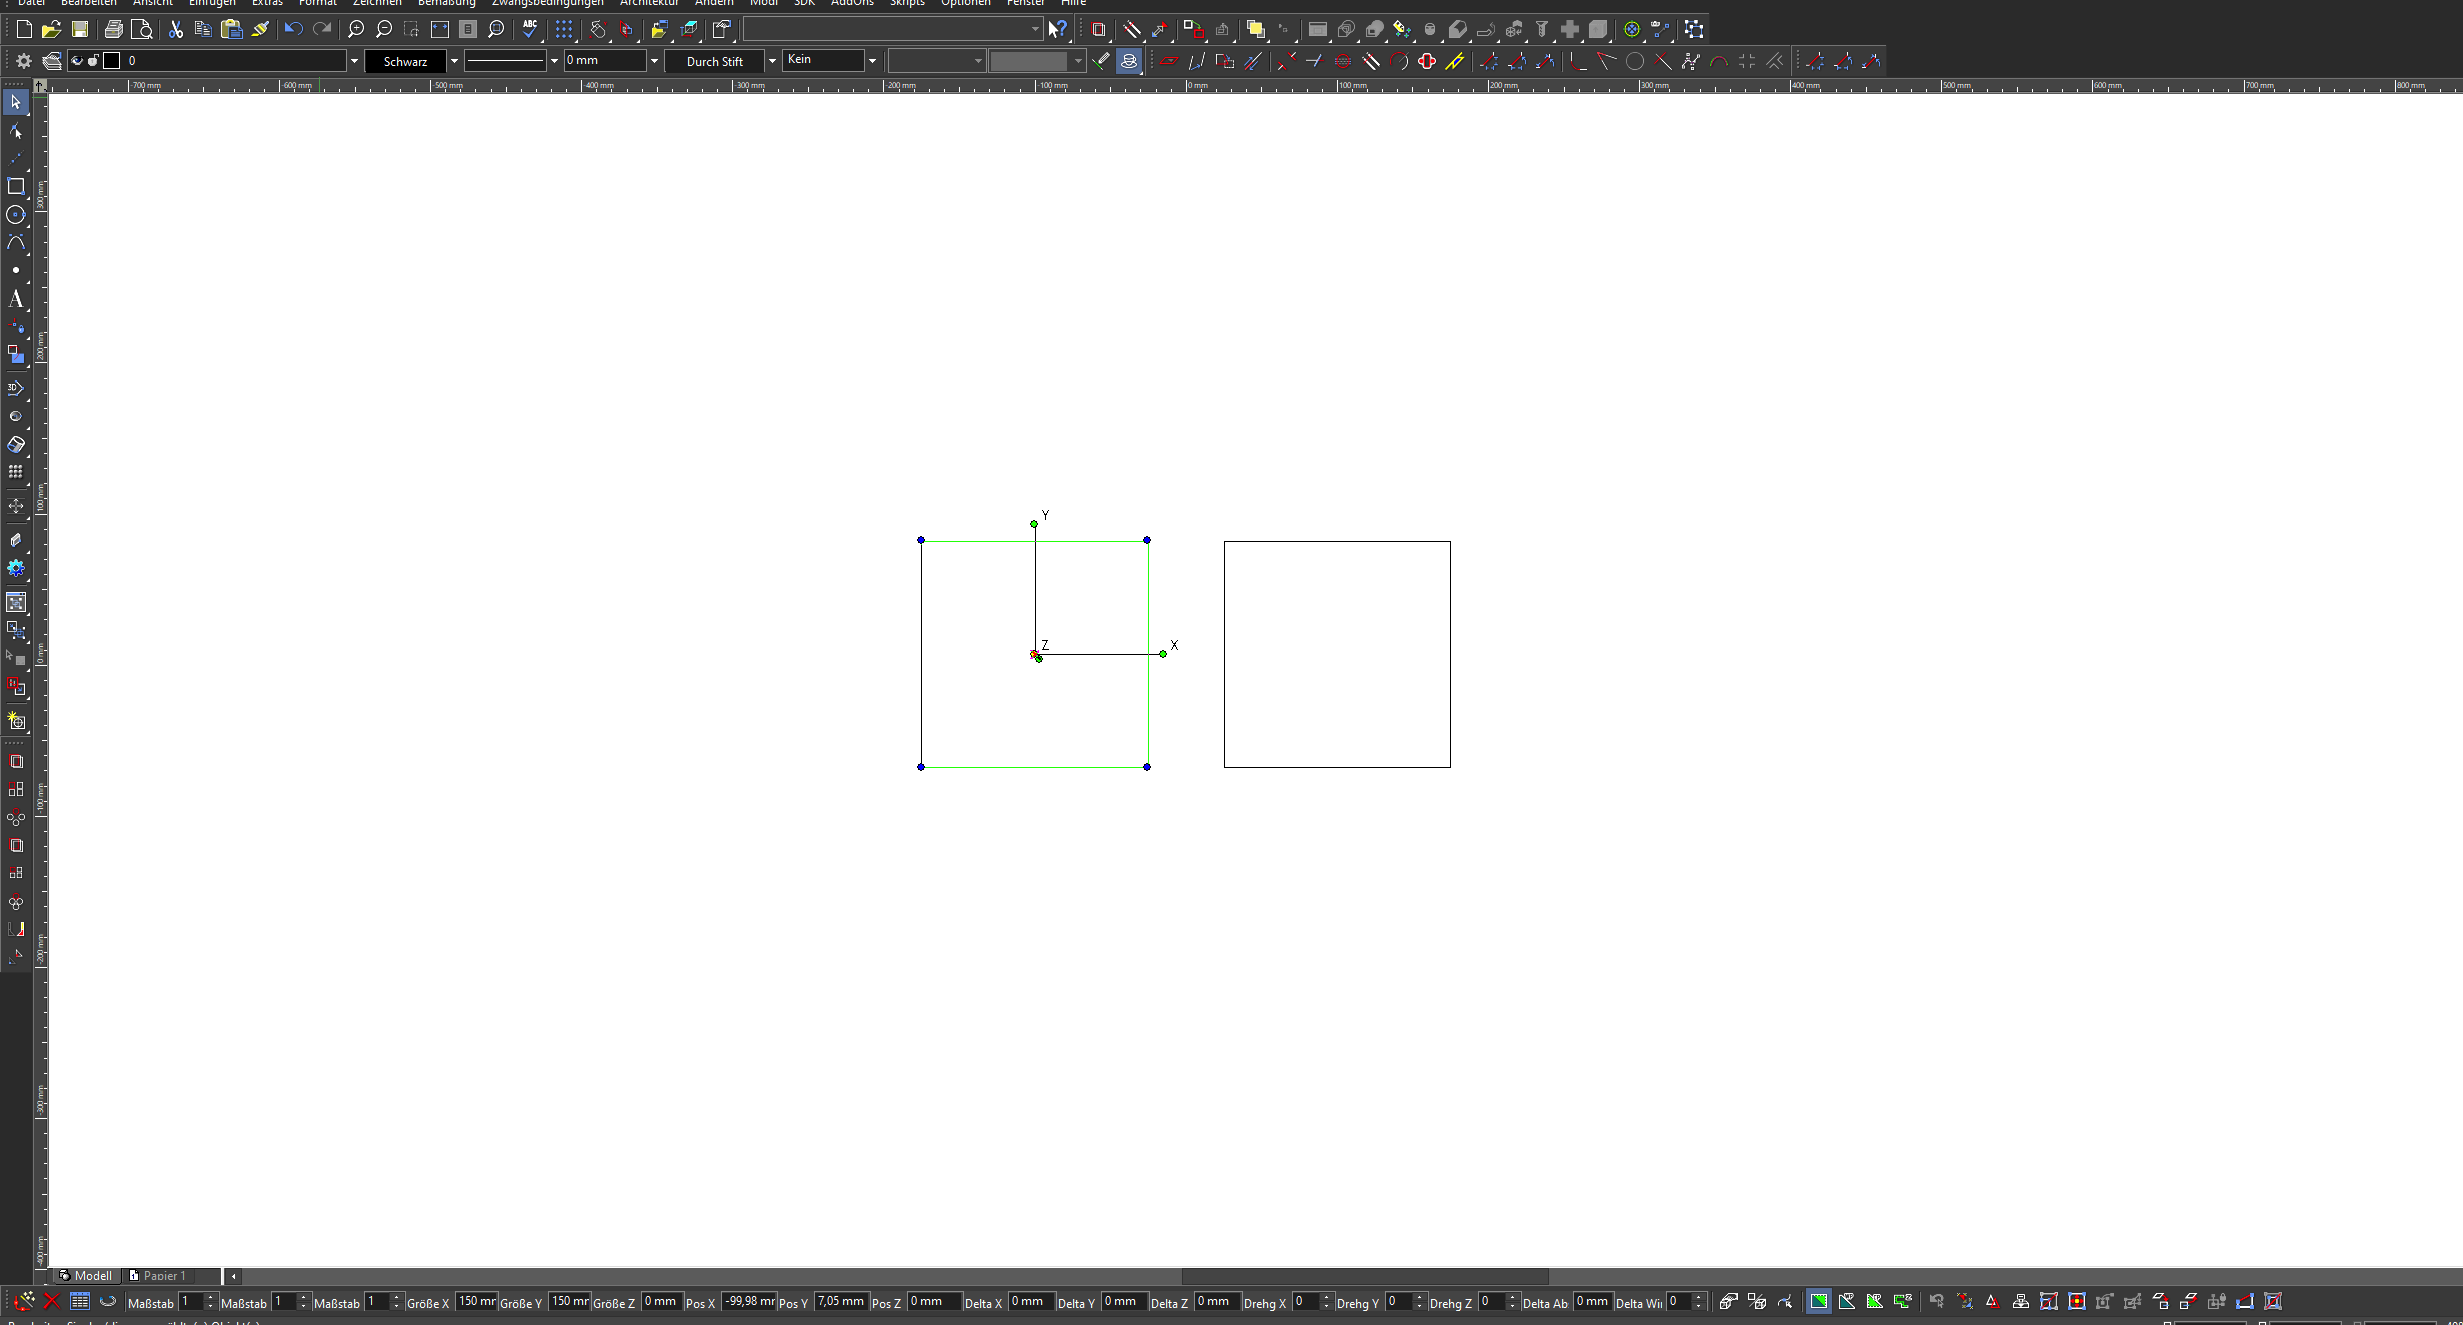Open the layer manager icon
Image resolution: width=2463 pixels, height=1325 pixels.
pos(52,61)
